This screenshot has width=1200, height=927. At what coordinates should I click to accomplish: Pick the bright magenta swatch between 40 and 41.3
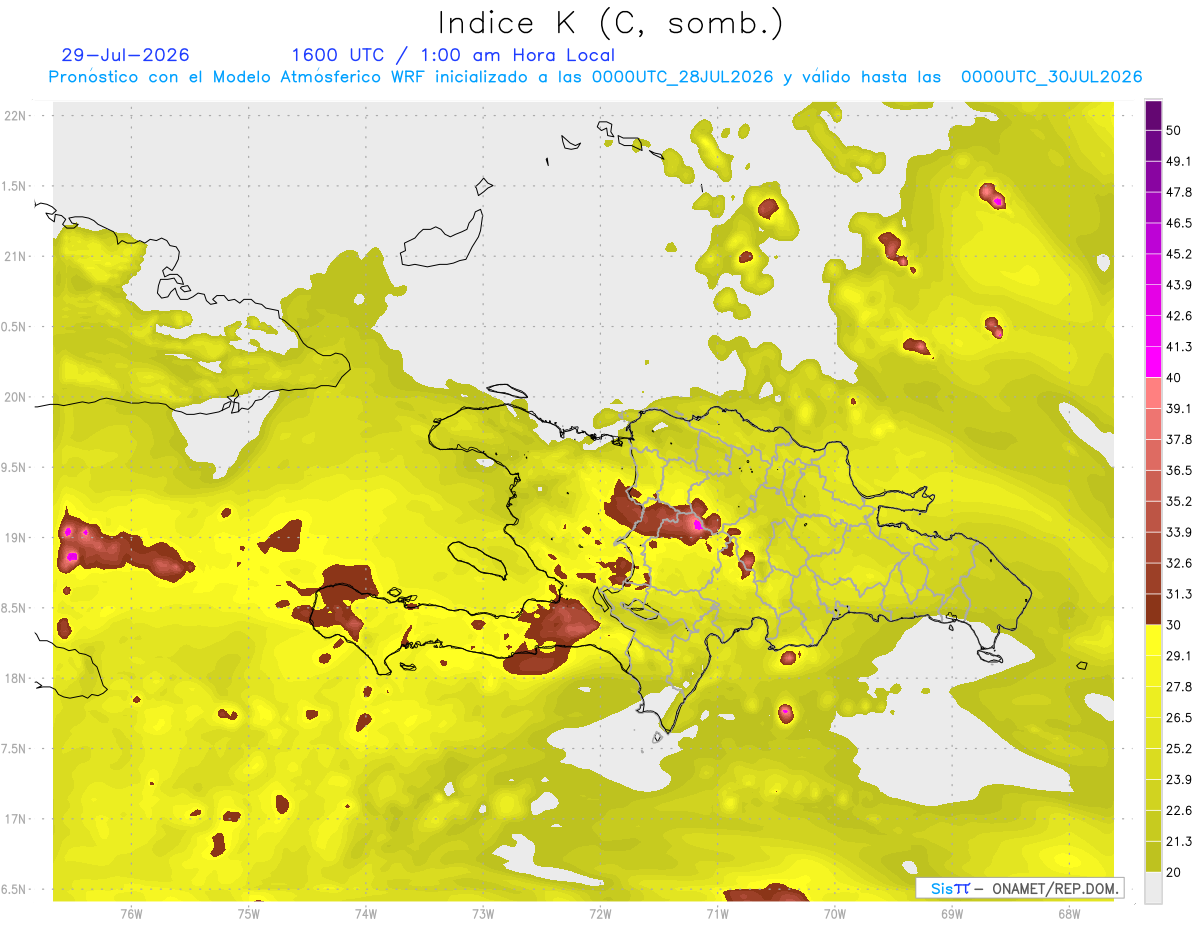pyautogui.click(x=1153, y=361)
